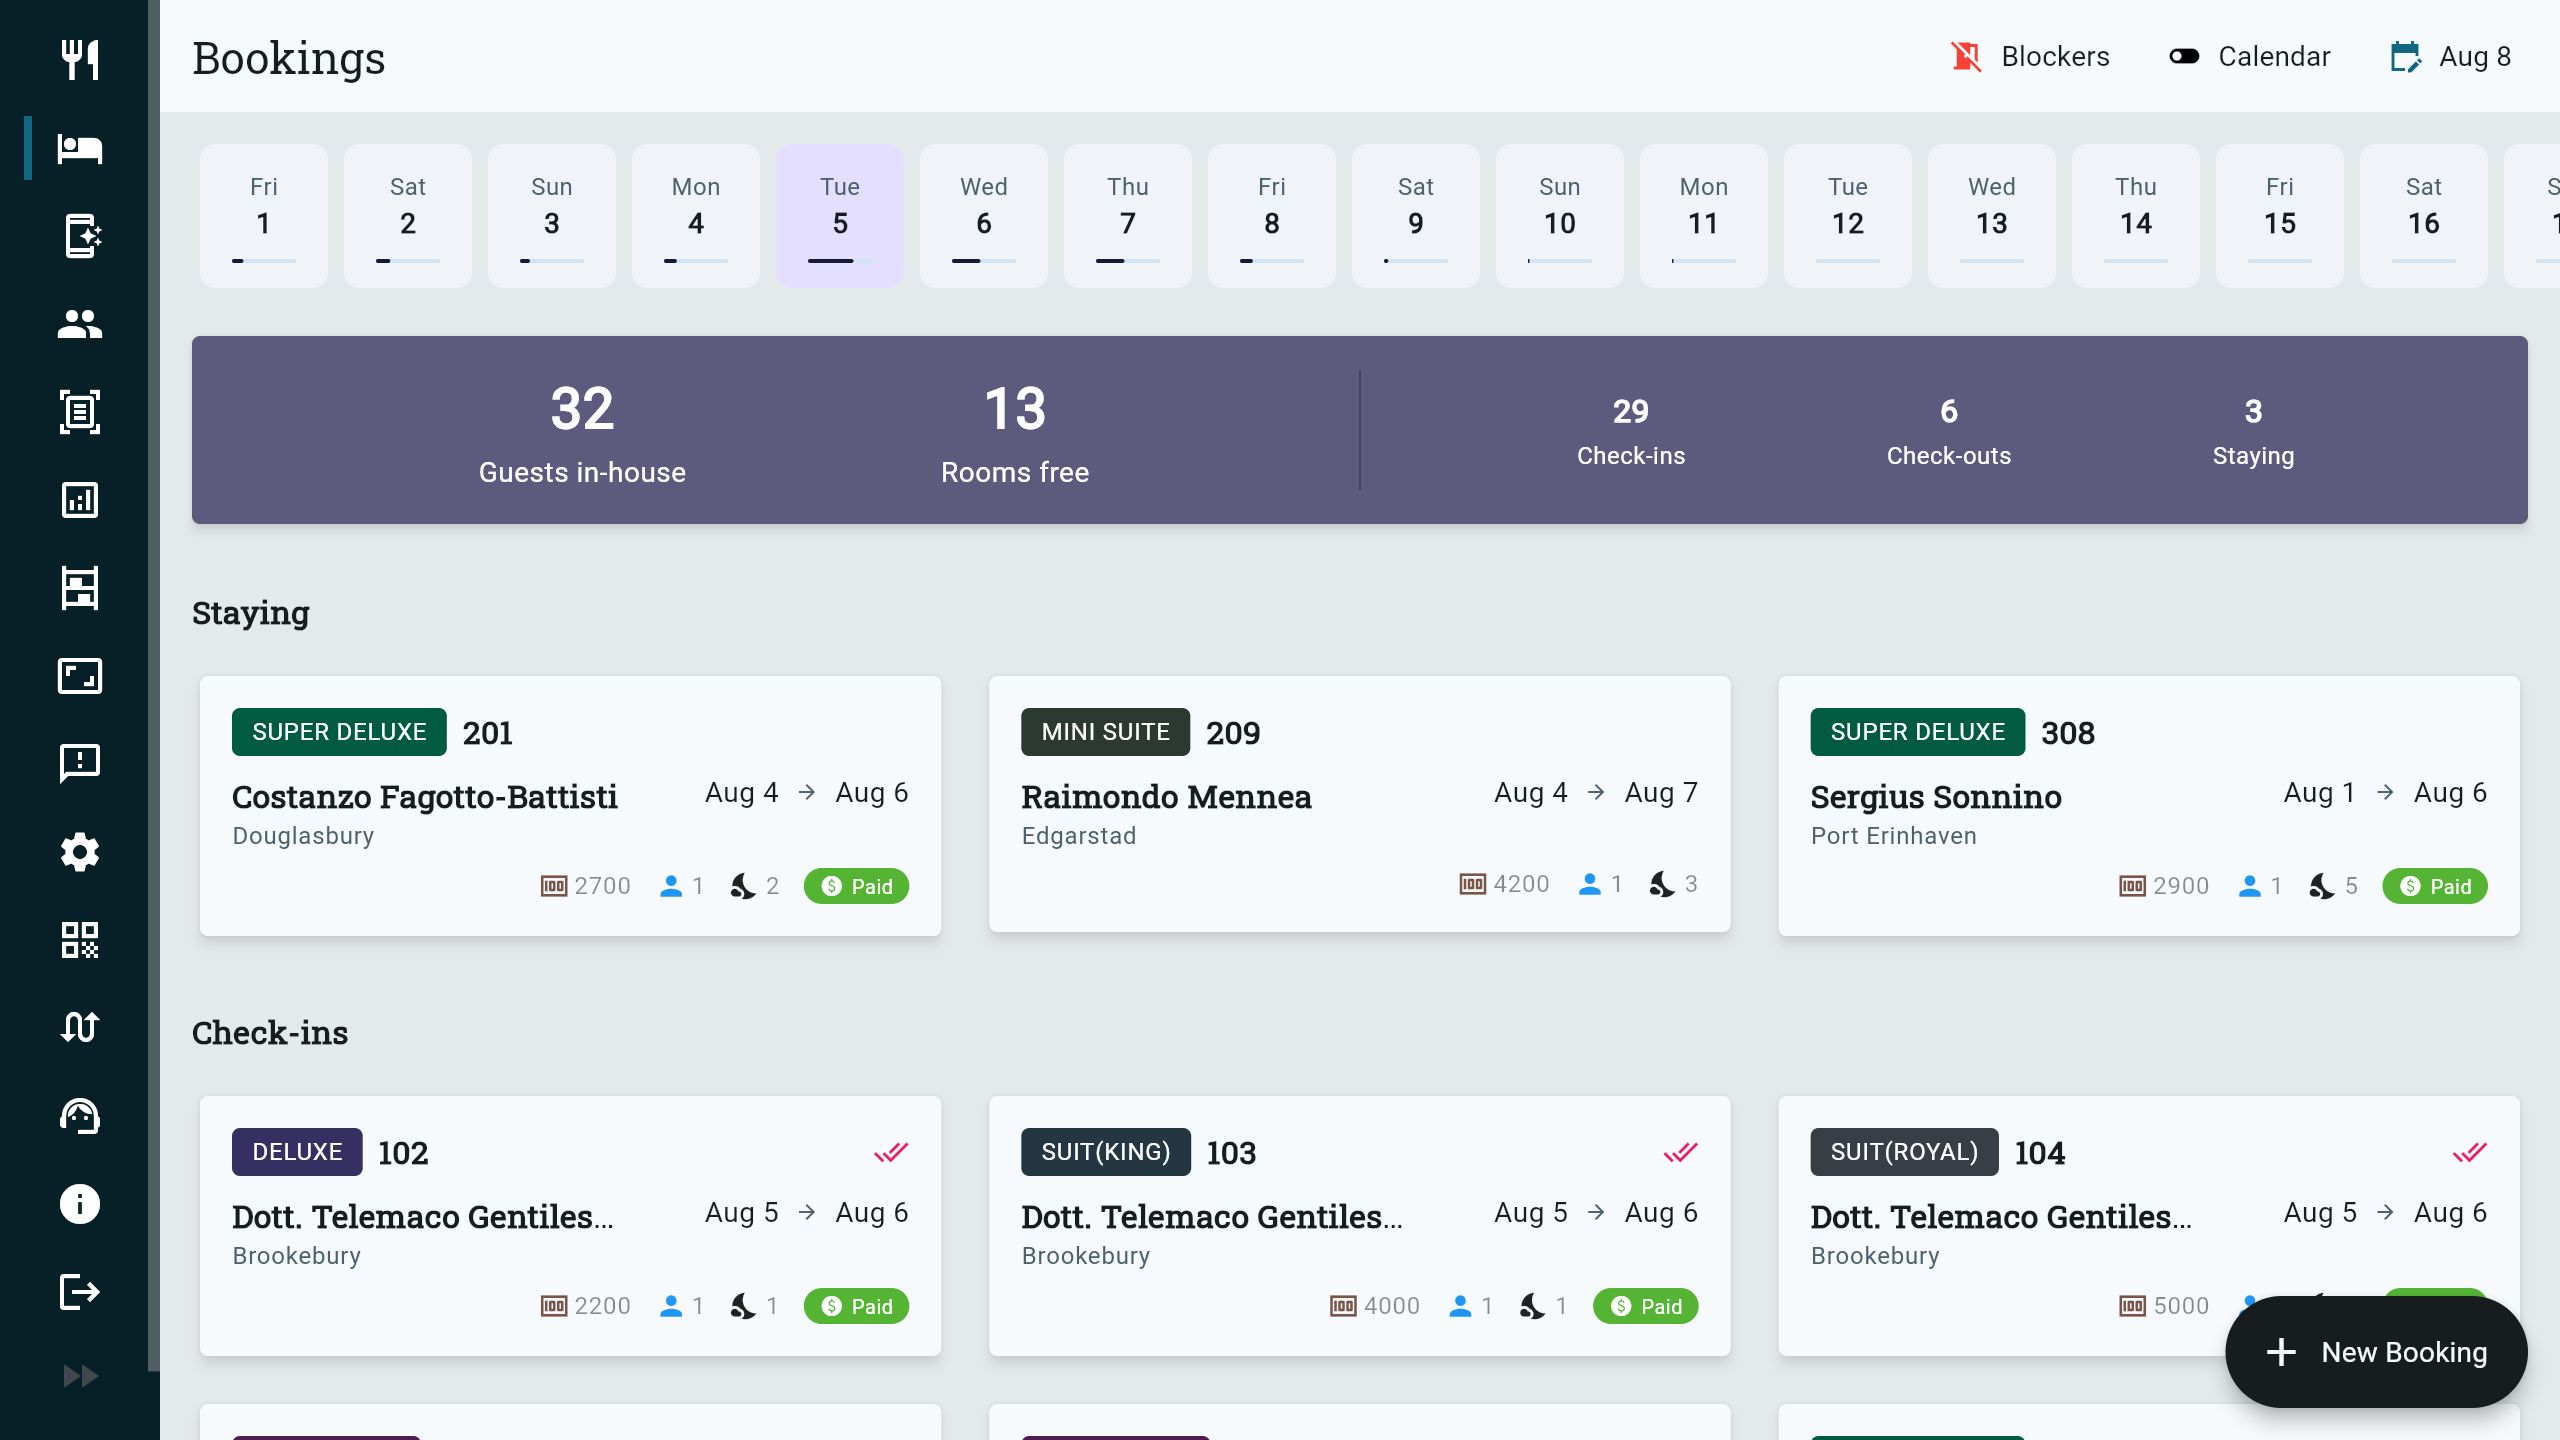Open the support agent headset icon

(x=80, y=1116)
